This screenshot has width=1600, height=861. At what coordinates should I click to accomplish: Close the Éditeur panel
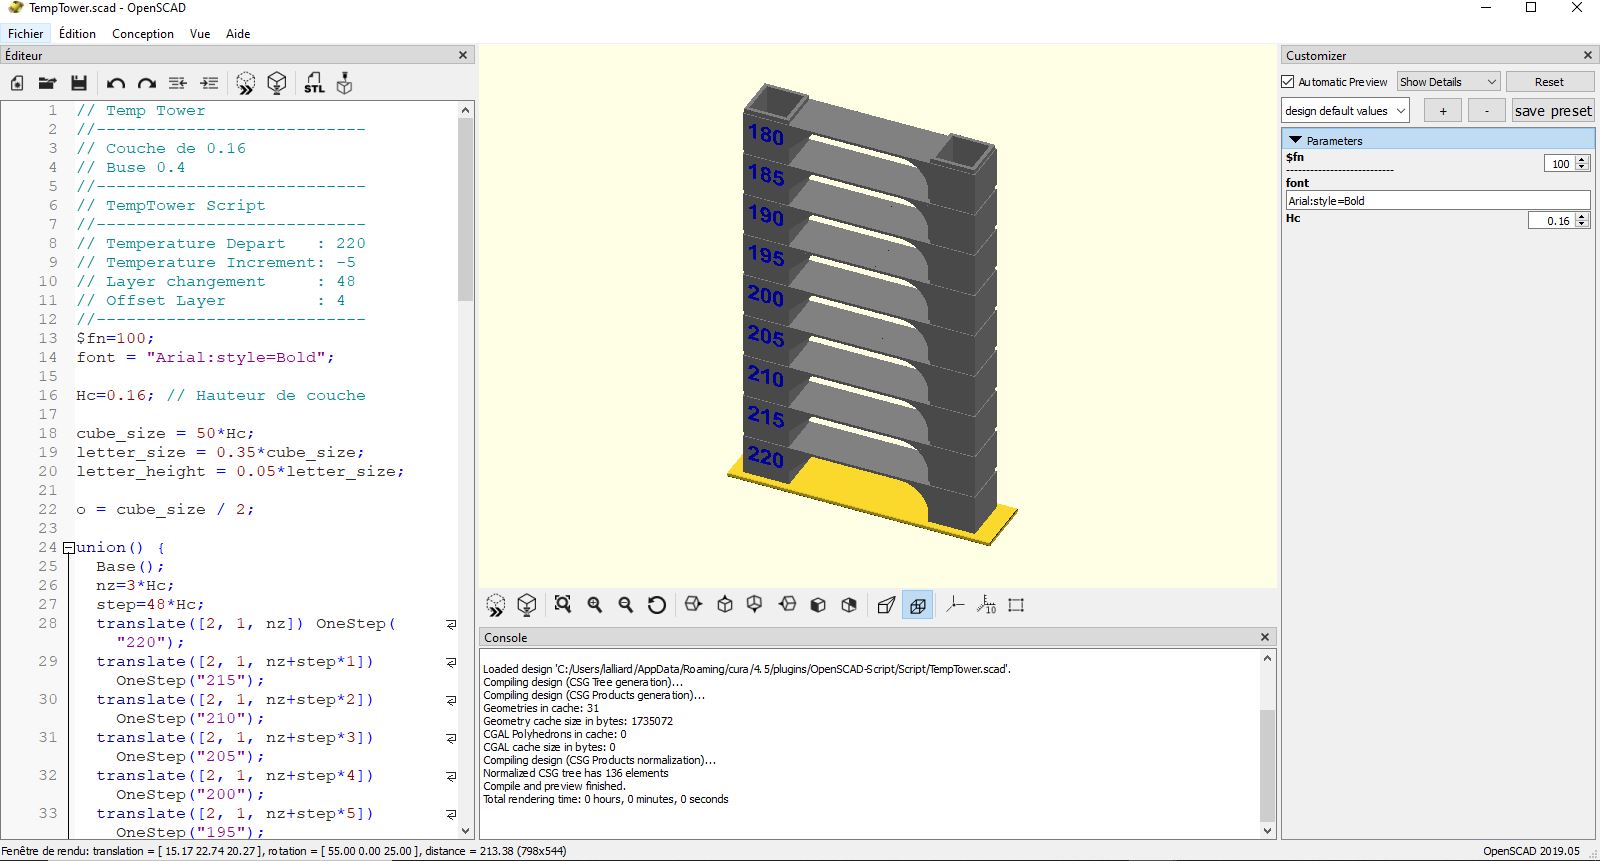tap(463, 55)
